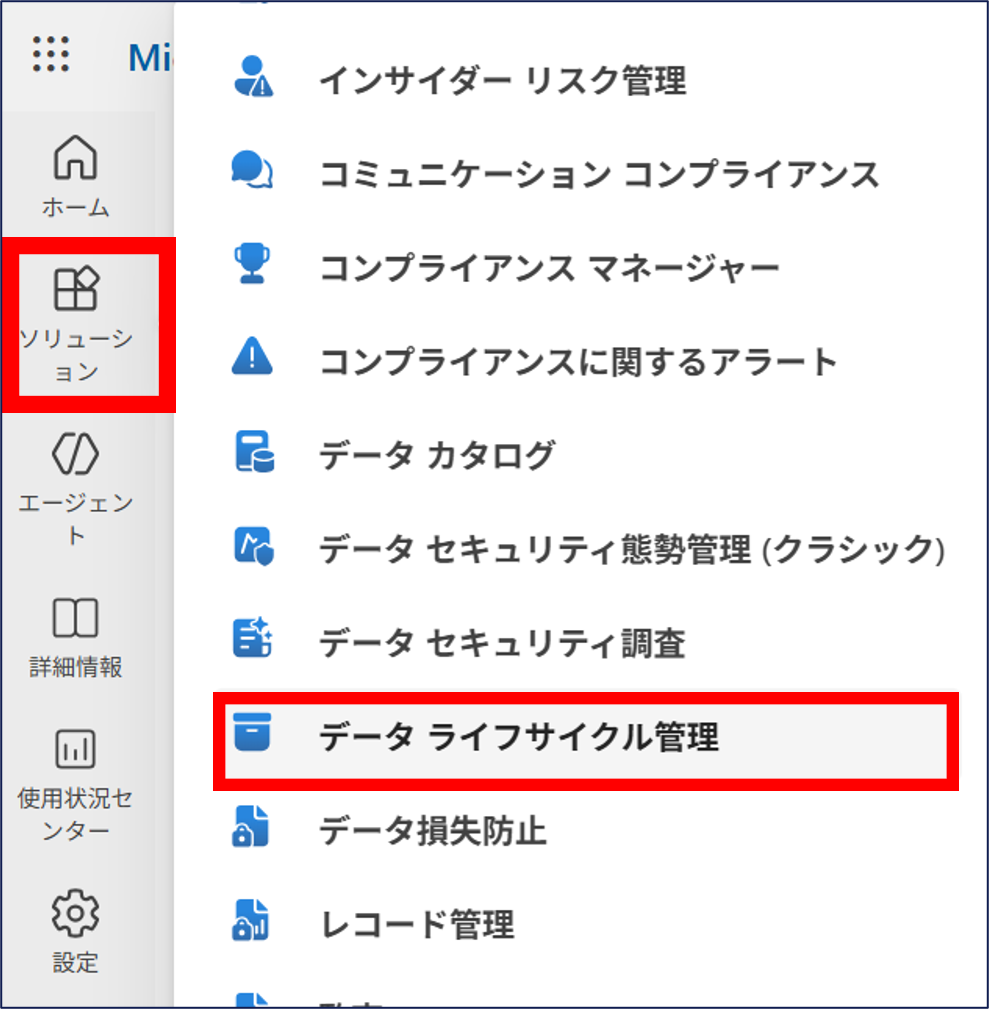
Task: Click the 使用状況センター label in sidebar
Action: pos(75,815)
